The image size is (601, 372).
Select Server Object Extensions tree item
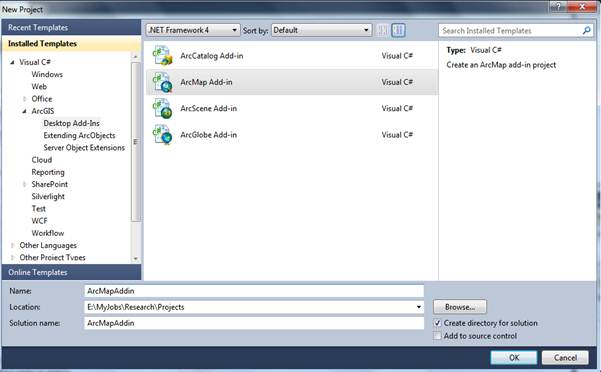(x=84, y=147)
